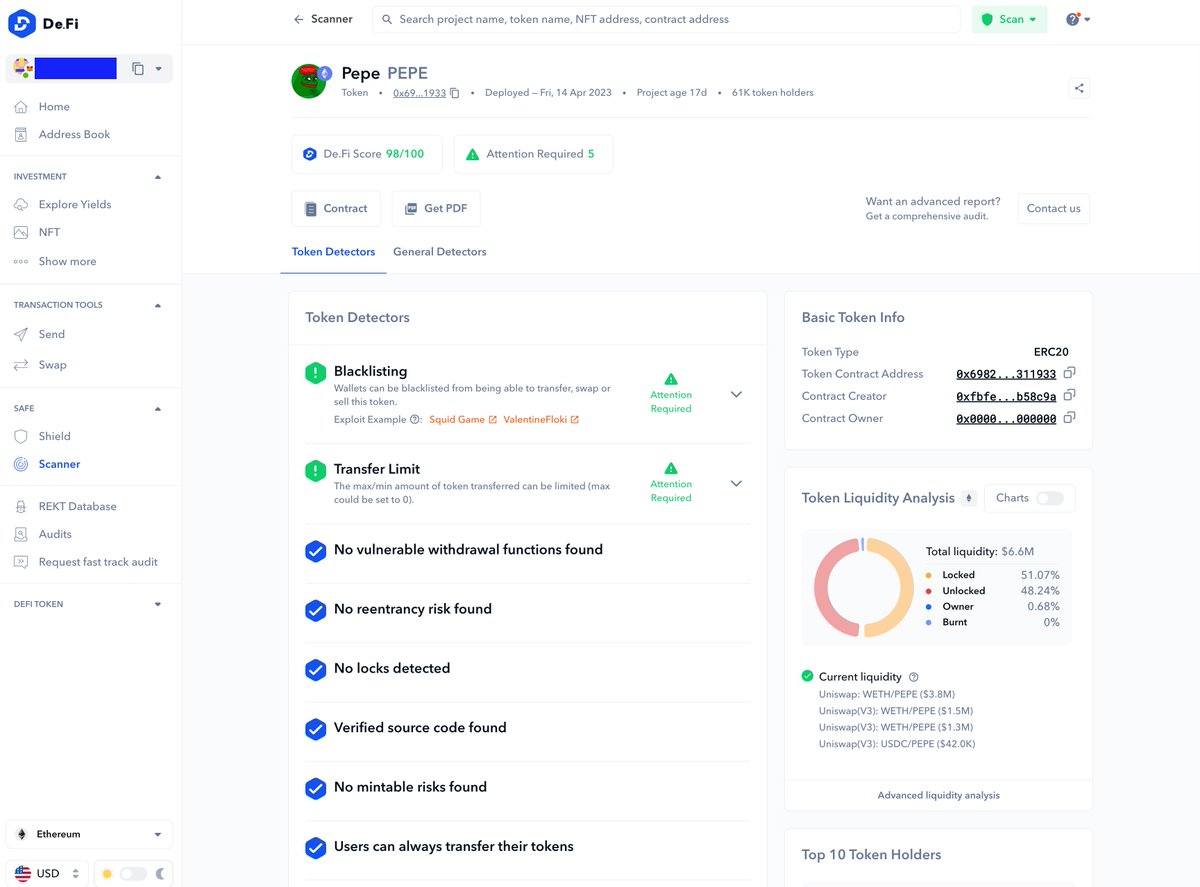Click the search project input field

(667, 19)
